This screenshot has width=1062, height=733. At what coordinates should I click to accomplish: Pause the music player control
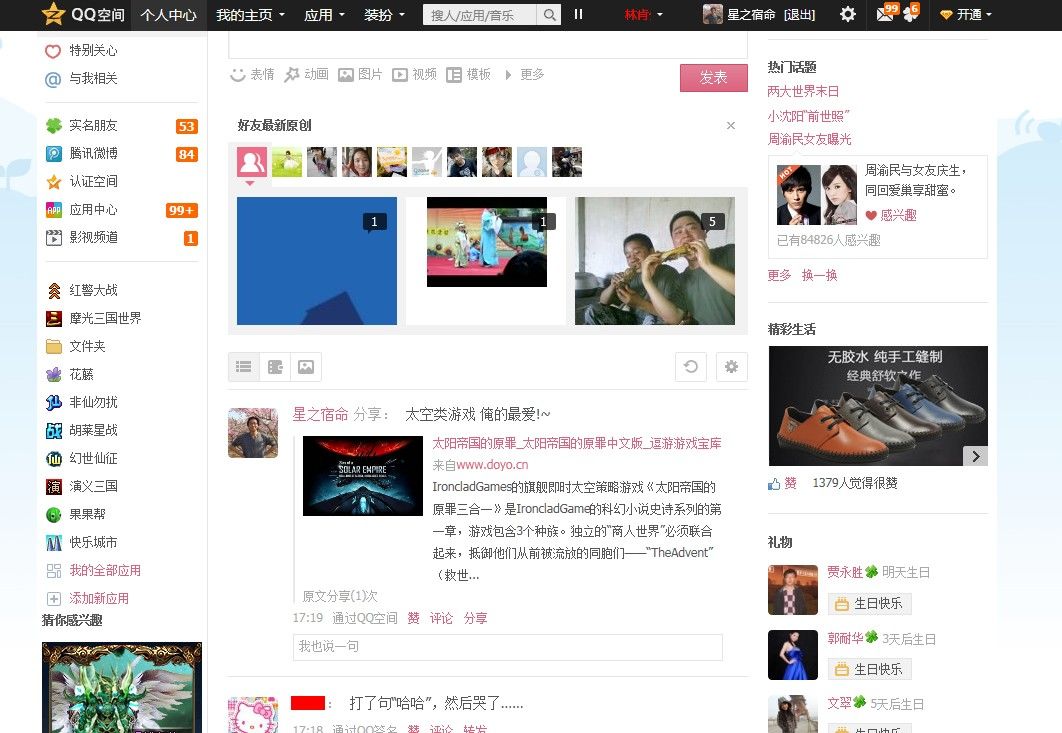(x=578, y=14)
